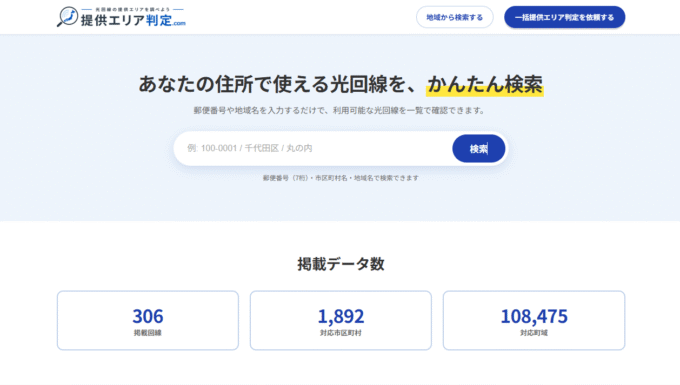Focus the postal code search field
Viewport: 680px width, 385px height.
click(314, 148)
